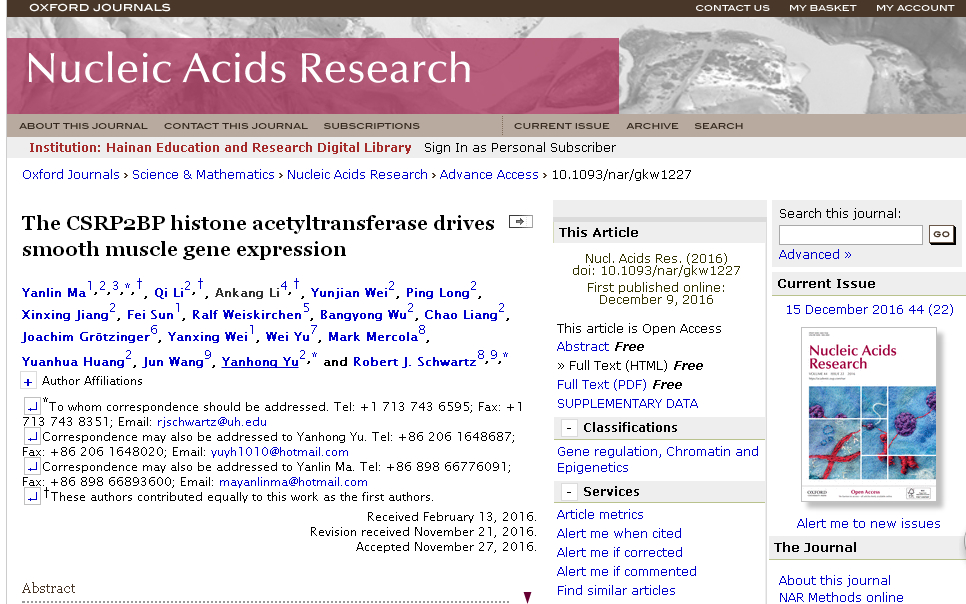Image resolution: width=966 pixels, height=604 pixels.
Task: Click the next-article arrow icon beside the title
Action: [520, 221]
